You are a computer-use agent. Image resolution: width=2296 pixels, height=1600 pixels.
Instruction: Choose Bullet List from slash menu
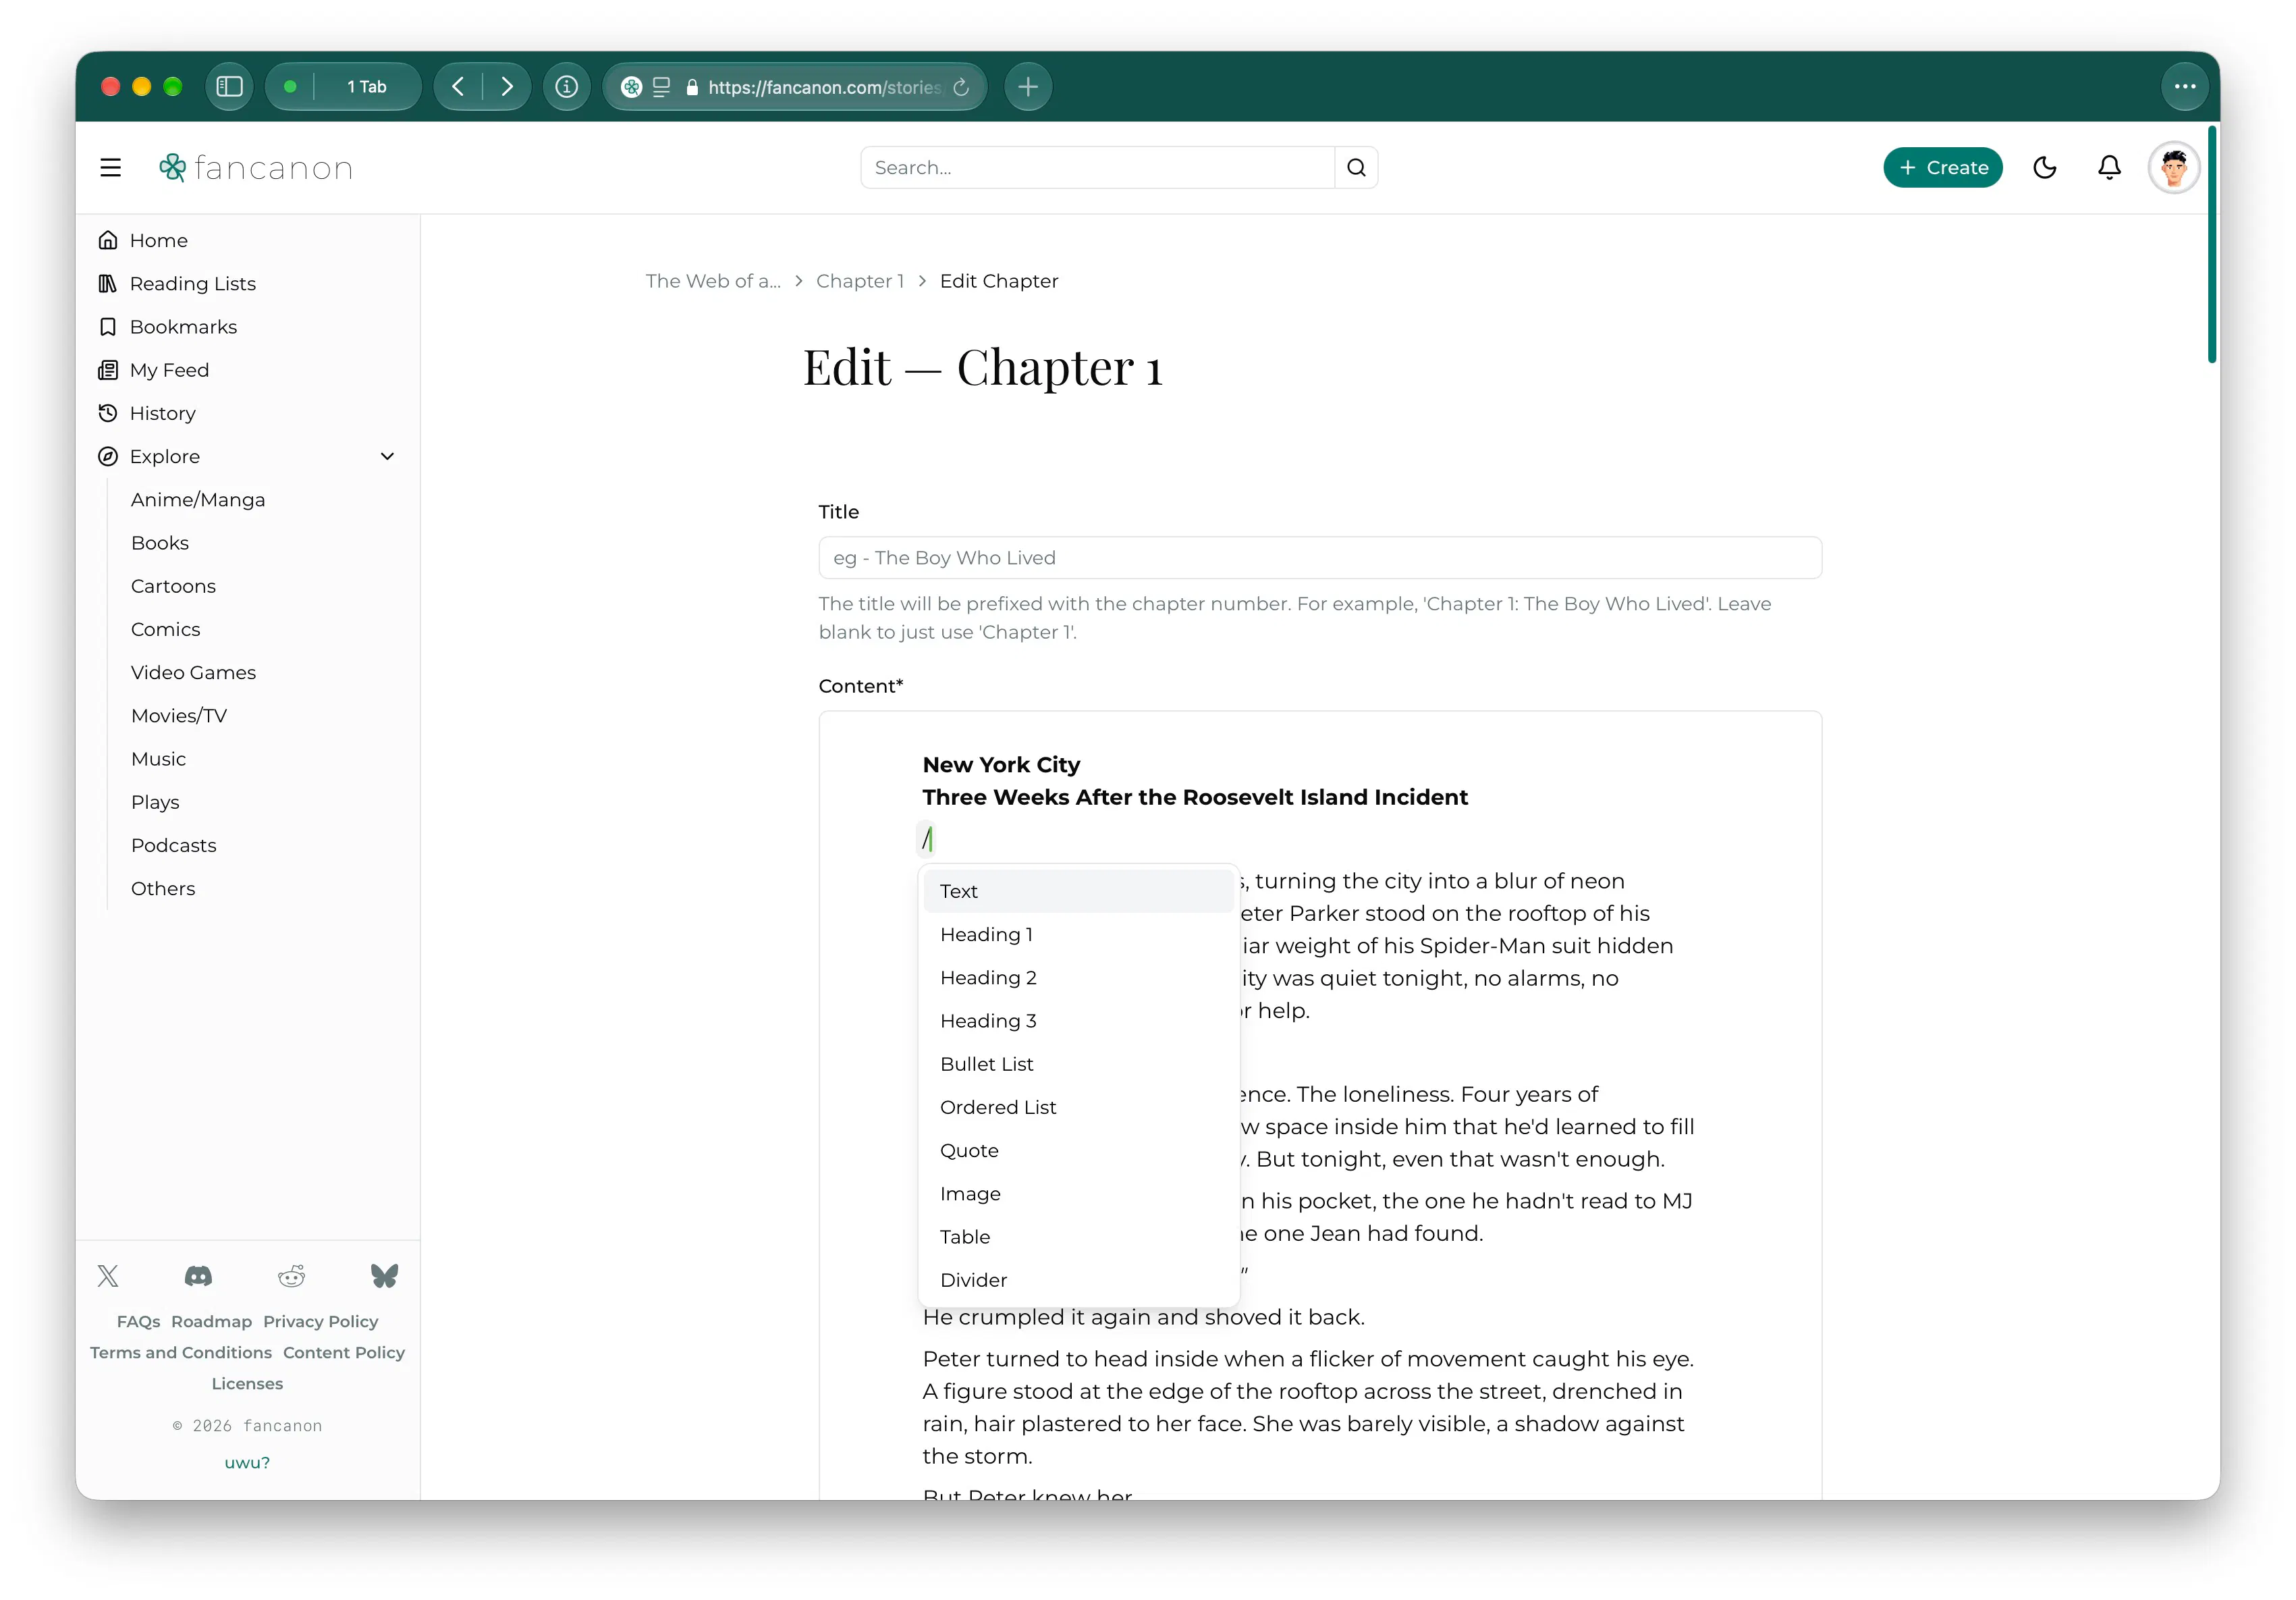pyautogui.click(x=1078, y=1064)
